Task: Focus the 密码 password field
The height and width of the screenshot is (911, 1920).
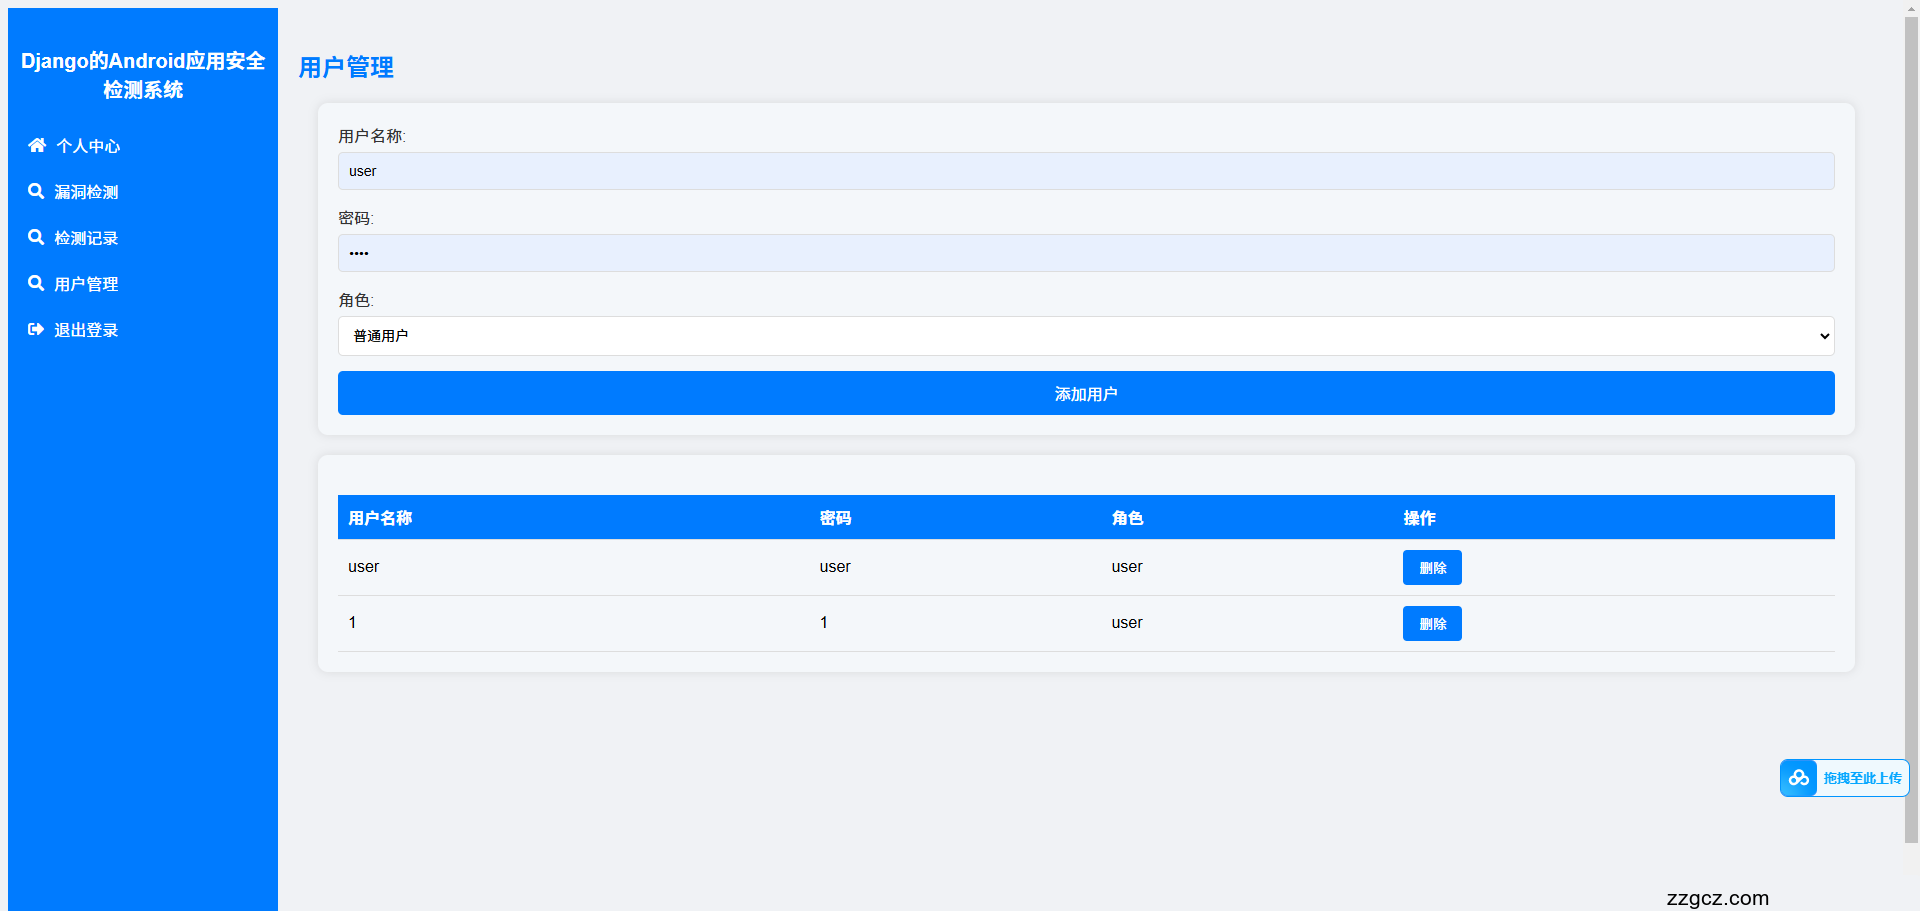Action: click(x=1085, y=253)
